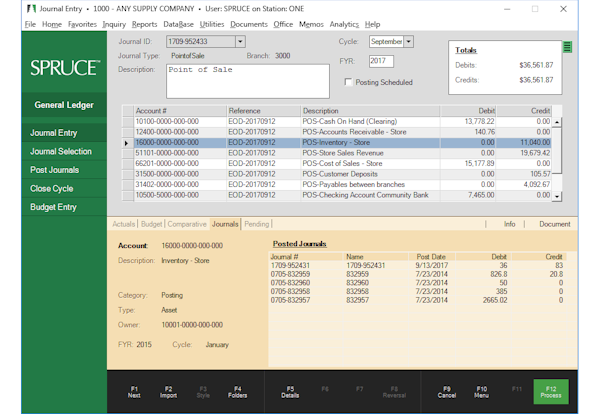Open the Info panel link
This screenshot has height=414, width=600.
click(509, 224)
